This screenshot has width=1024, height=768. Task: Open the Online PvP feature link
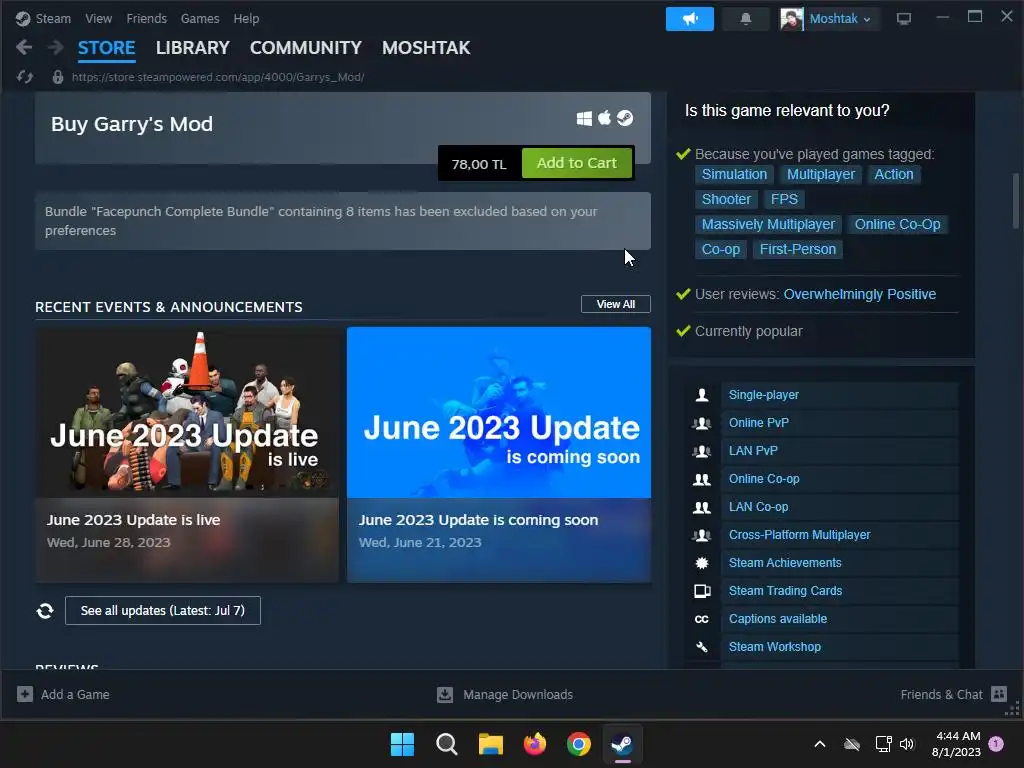click(x=758, y=423)
